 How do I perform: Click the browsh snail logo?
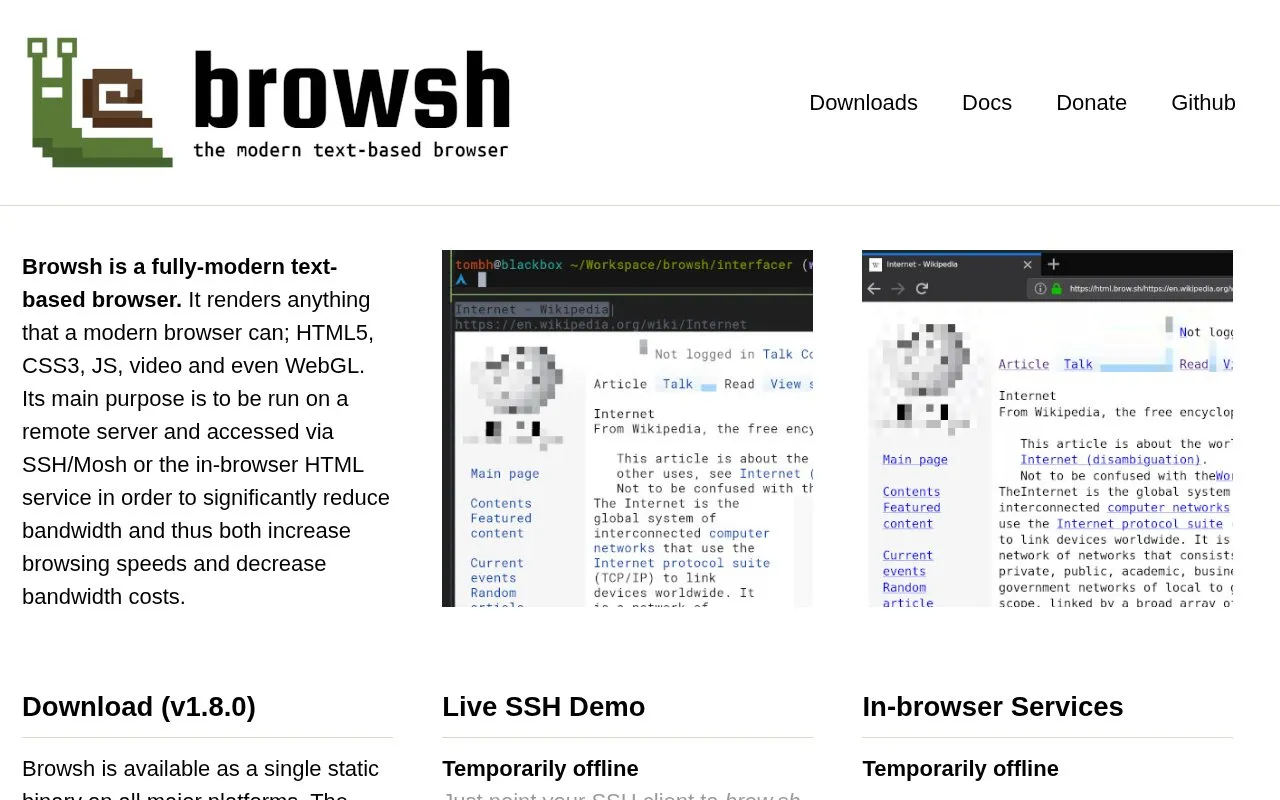coord(100,102)
